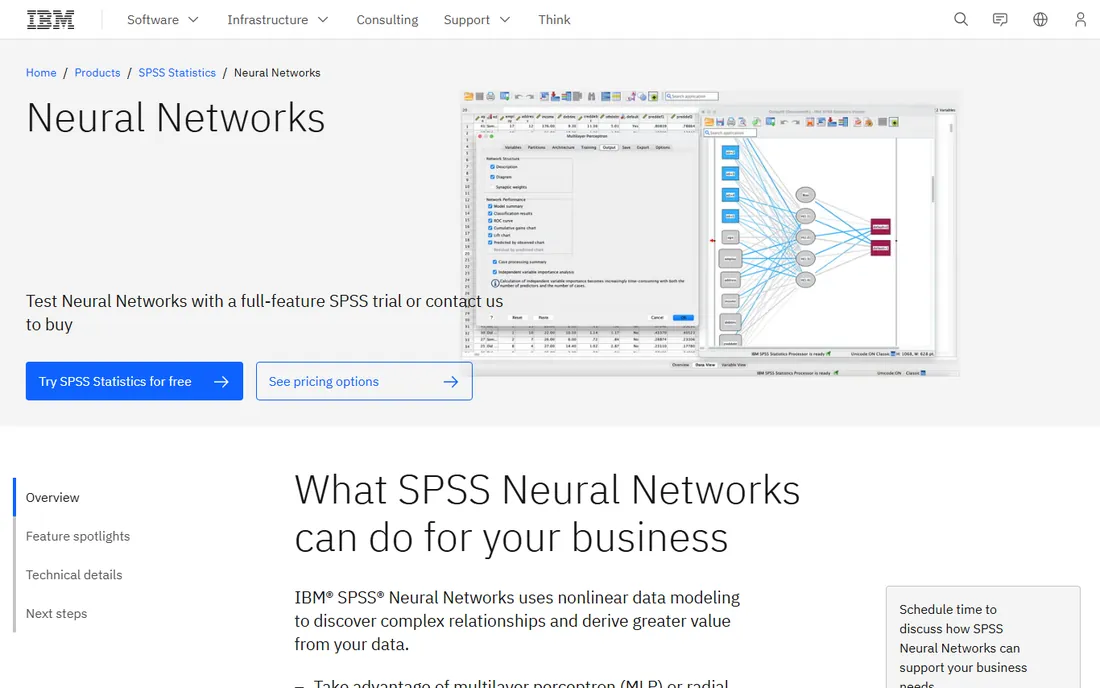1100x688 pixels.
Task: Go to Products breadcrumb link
Action: pyautogui.click(x=98, y=73)
